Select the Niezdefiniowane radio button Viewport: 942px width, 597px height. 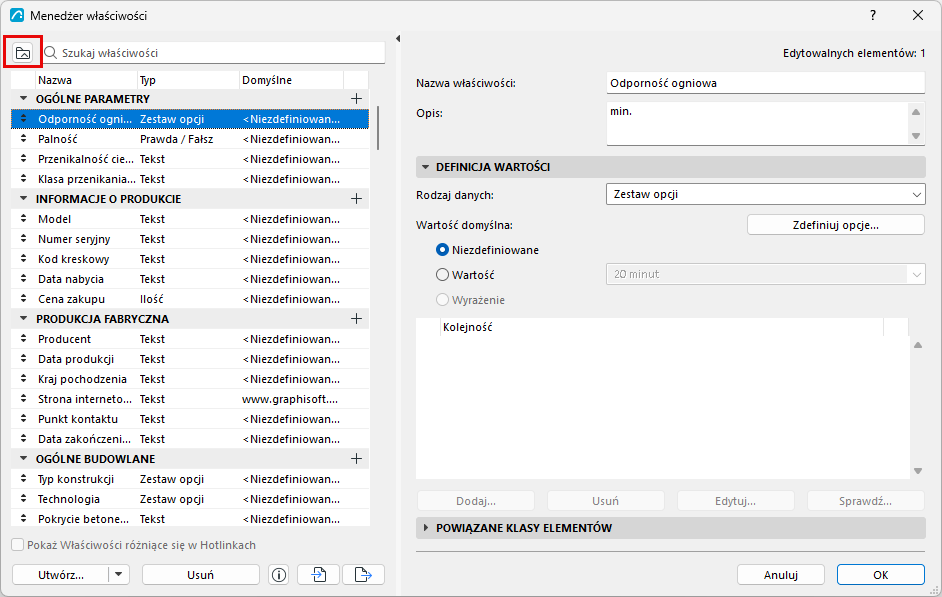pos(442,250)
